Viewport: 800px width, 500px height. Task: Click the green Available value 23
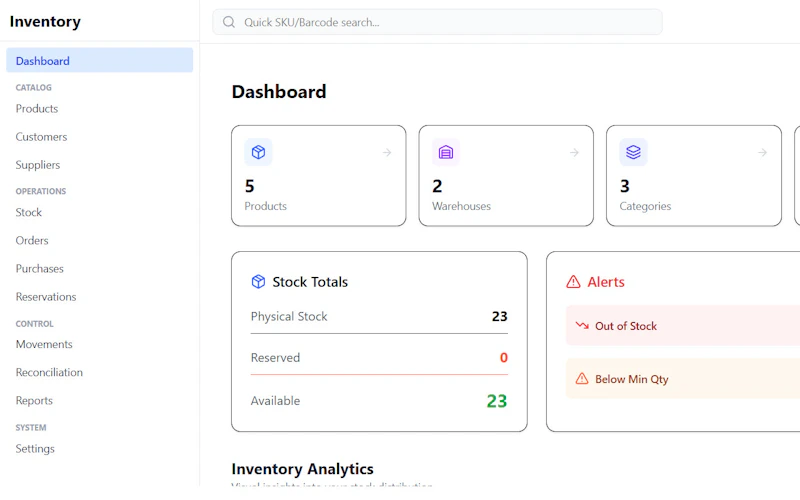(x=496, y=401)
